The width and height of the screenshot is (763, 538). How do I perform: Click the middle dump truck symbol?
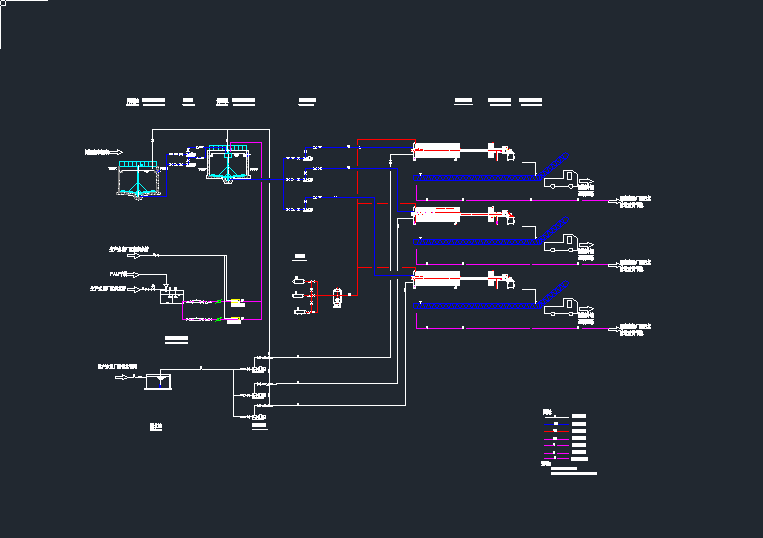(561, 241)
